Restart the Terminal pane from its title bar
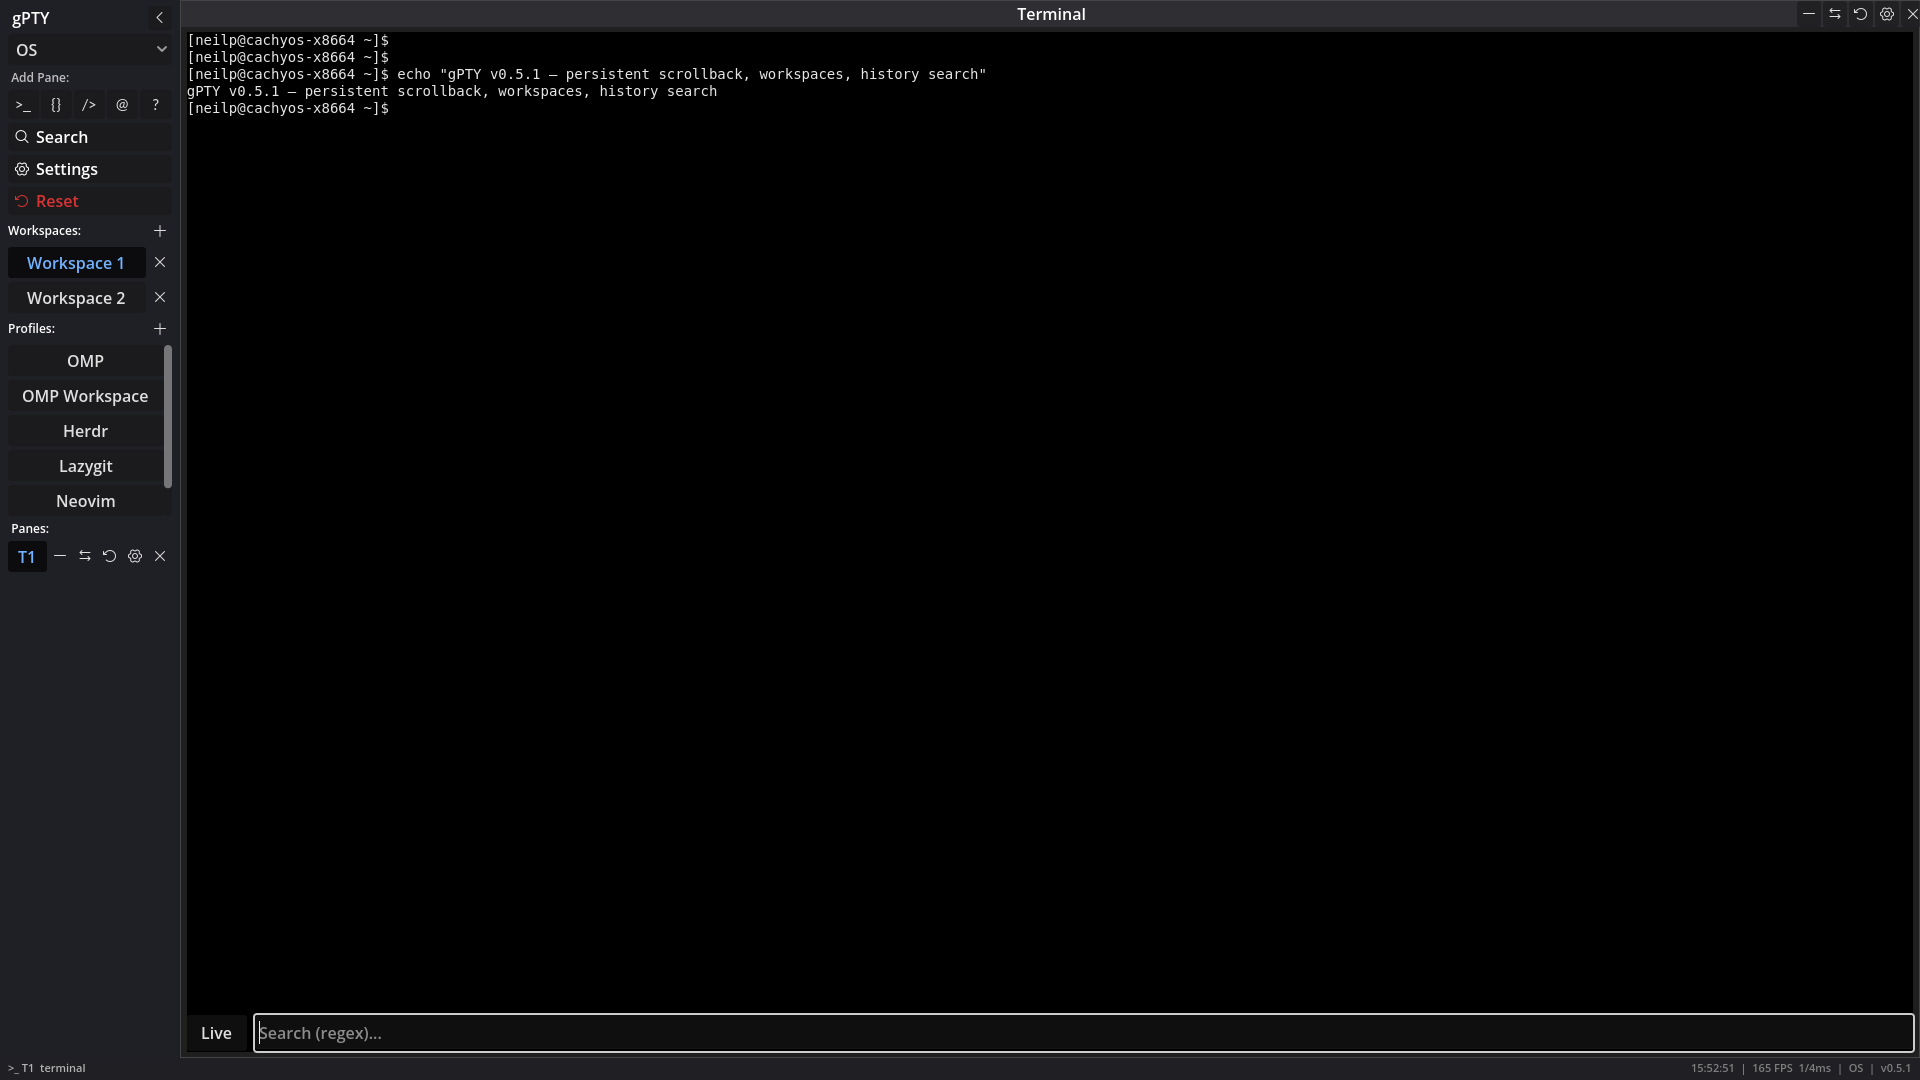 coord(1861,14)
